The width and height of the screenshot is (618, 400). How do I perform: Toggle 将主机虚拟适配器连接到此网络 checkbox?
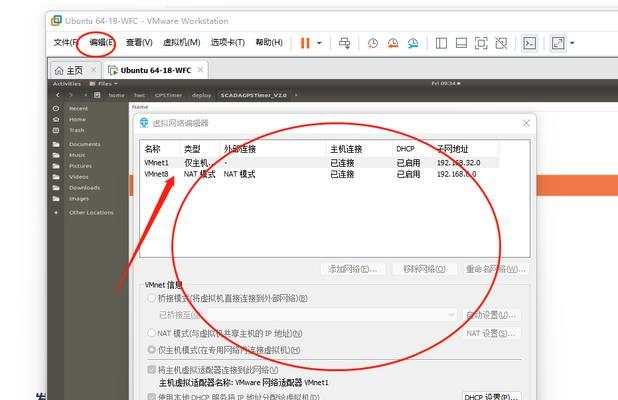[151, 370]
